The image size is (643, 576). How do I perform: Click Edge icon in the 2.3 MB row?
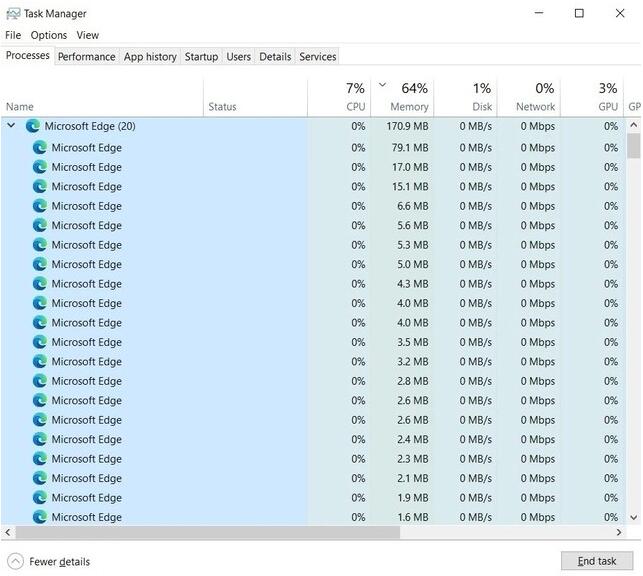click(x=40, y=459)
